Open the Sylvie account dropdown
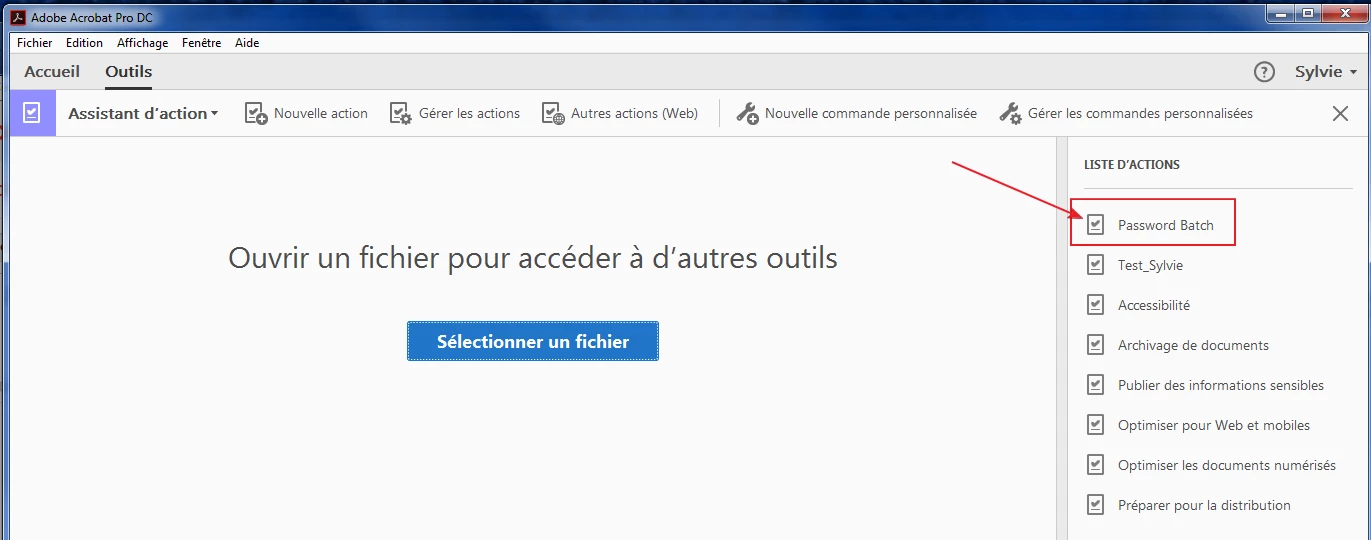1371x540 pixels. click(1326, 72)
